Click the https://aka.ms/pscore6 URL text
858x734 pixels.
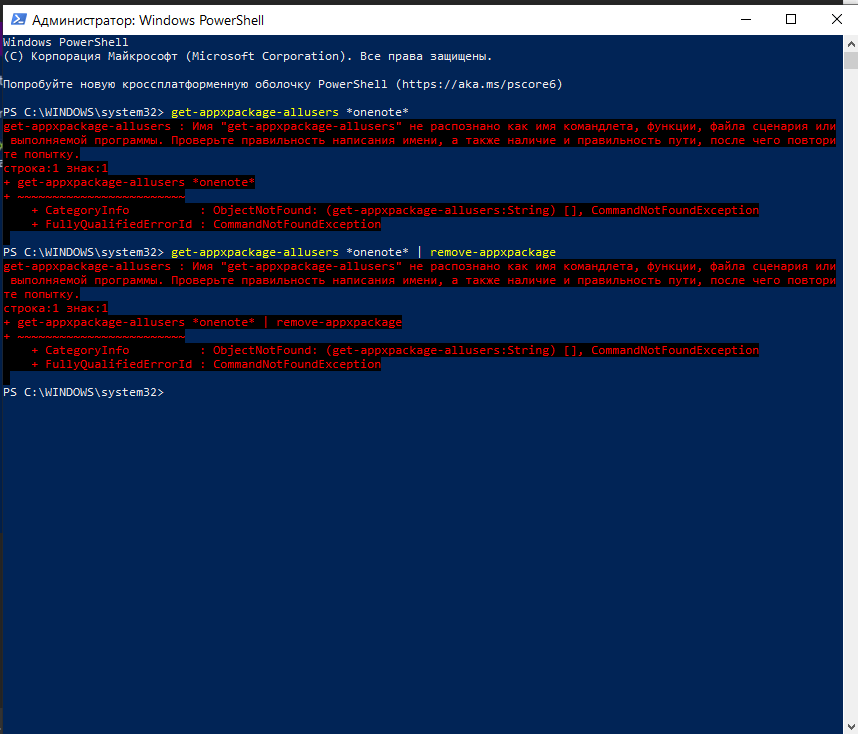(x=479, y=84)
